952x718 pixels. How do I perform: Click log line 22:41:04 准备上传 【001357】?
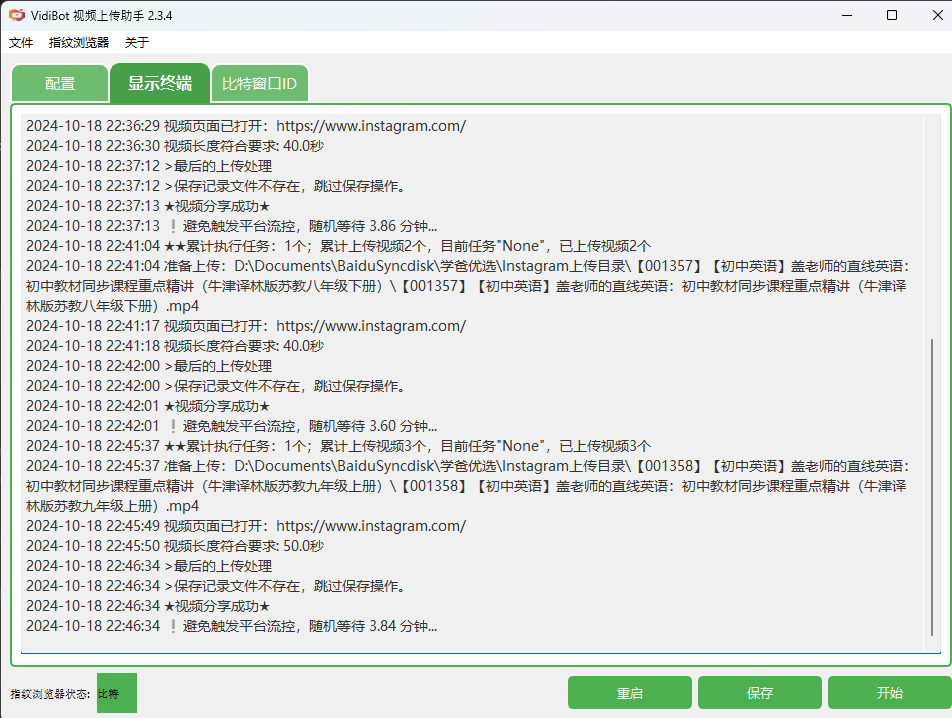coord(468,286)
